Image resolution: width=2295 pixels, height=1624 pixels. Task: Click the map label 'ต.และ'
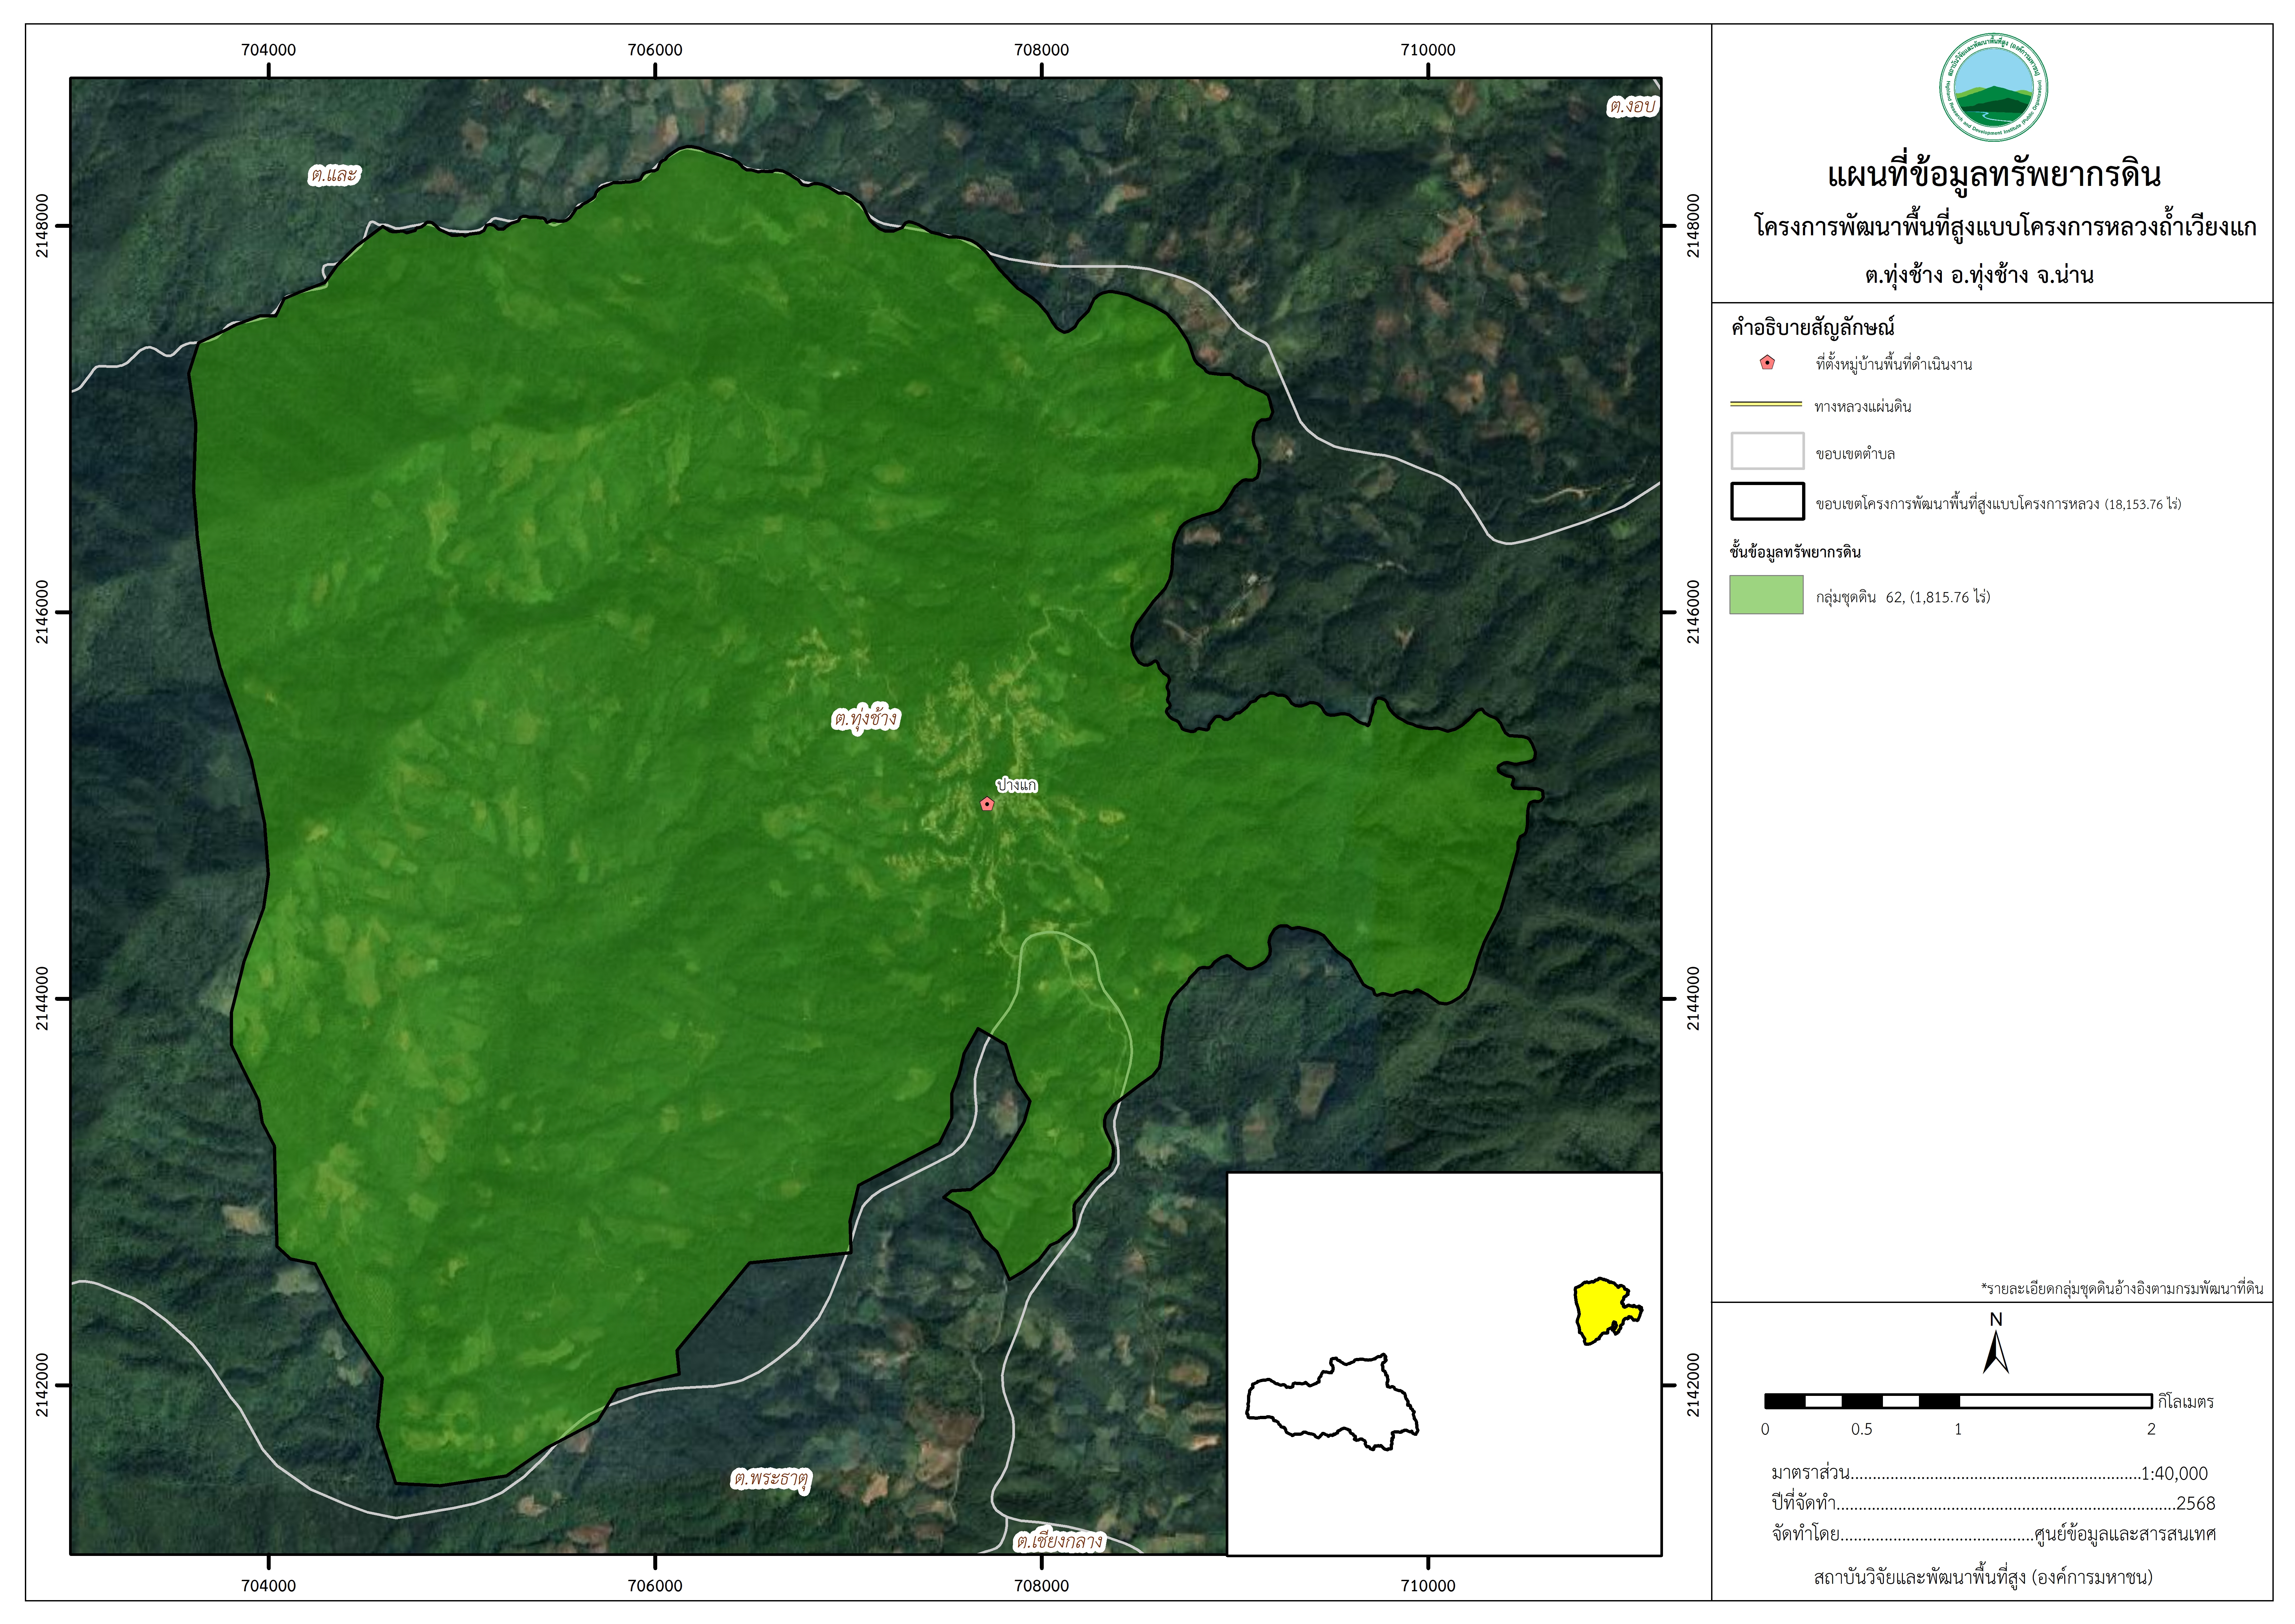tap(334, 175)
